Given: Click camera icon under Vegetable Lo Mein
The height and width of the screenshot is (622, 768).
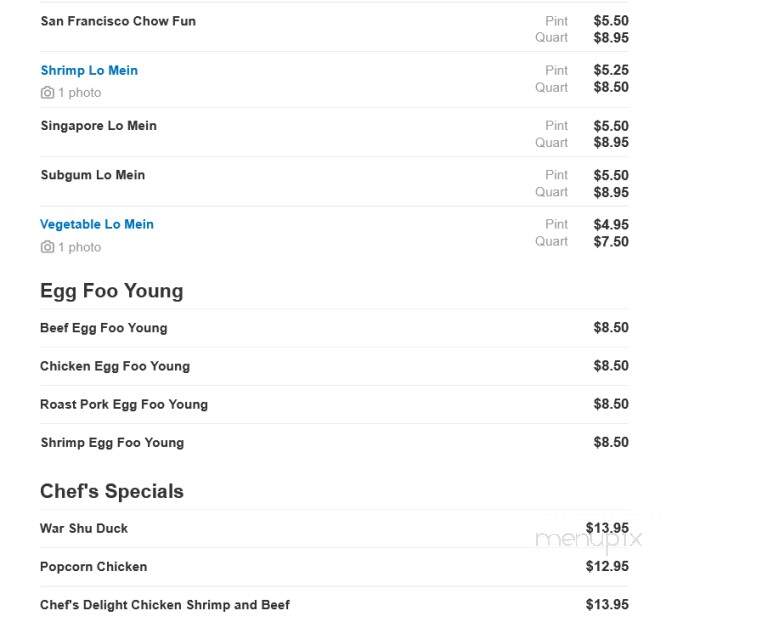Looking at the screenshot, I should tap(47, 247).
